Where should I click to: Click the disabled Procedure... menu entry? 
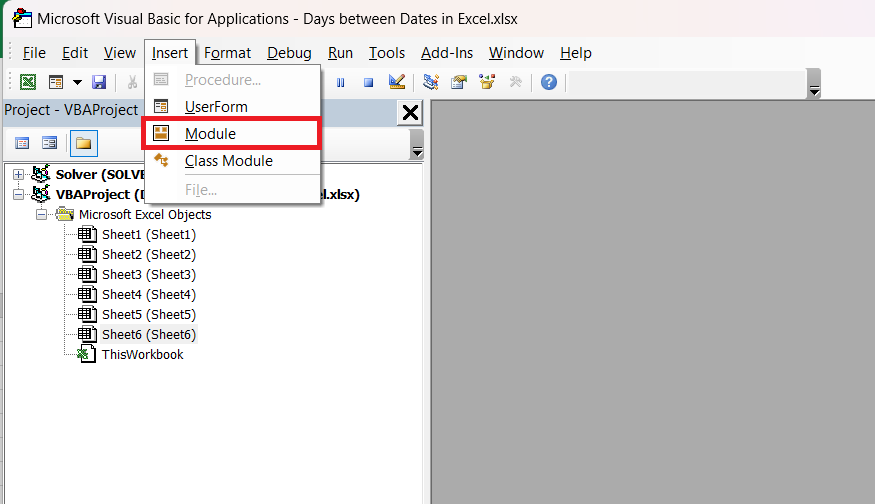[x=232, y=80]
